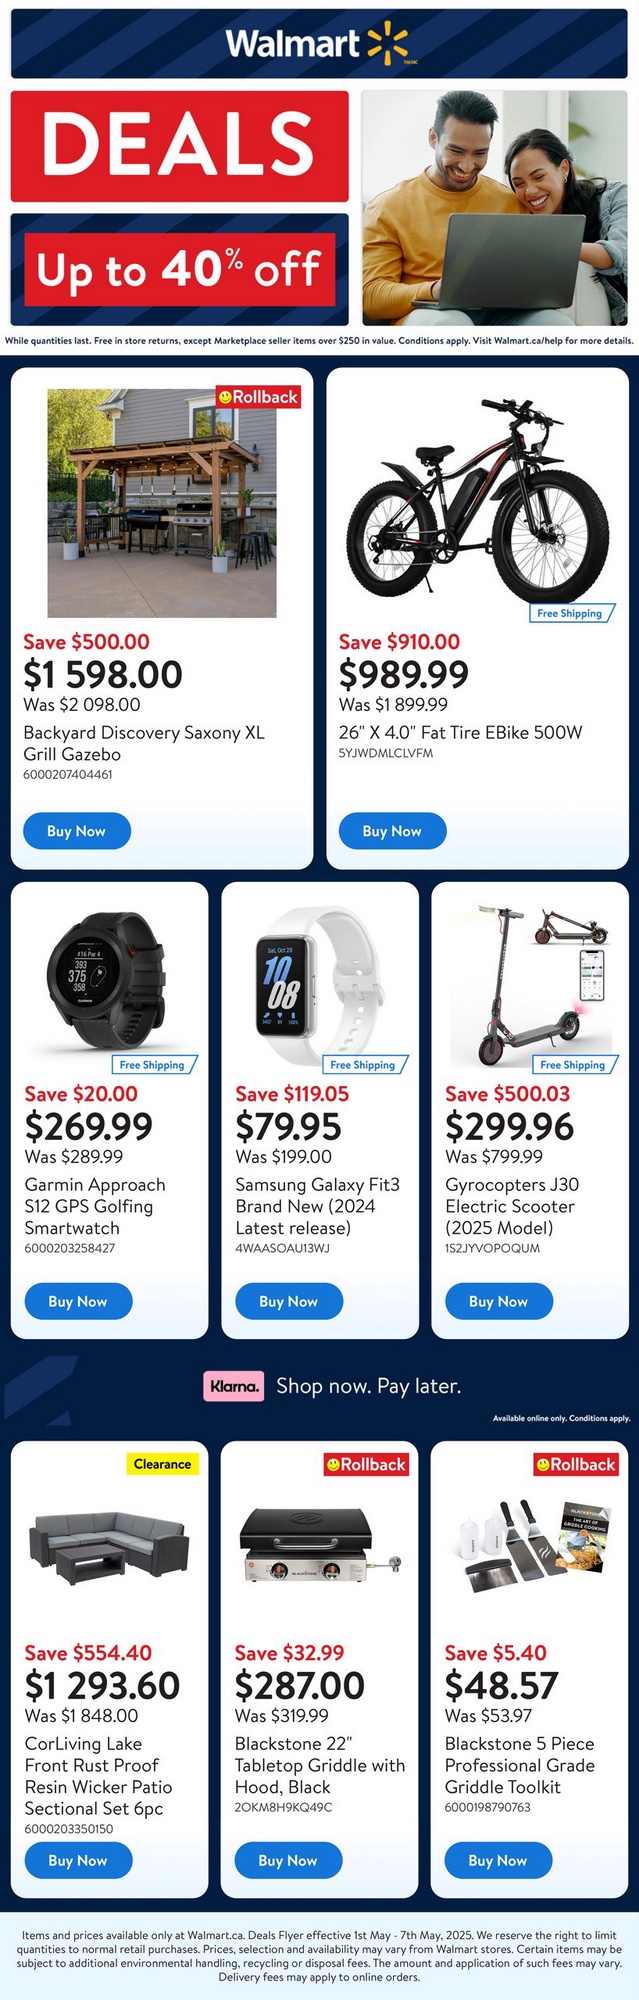Click the red DEALS banner
Viewport: 639px width, 2000px height.
pos(180,146)
